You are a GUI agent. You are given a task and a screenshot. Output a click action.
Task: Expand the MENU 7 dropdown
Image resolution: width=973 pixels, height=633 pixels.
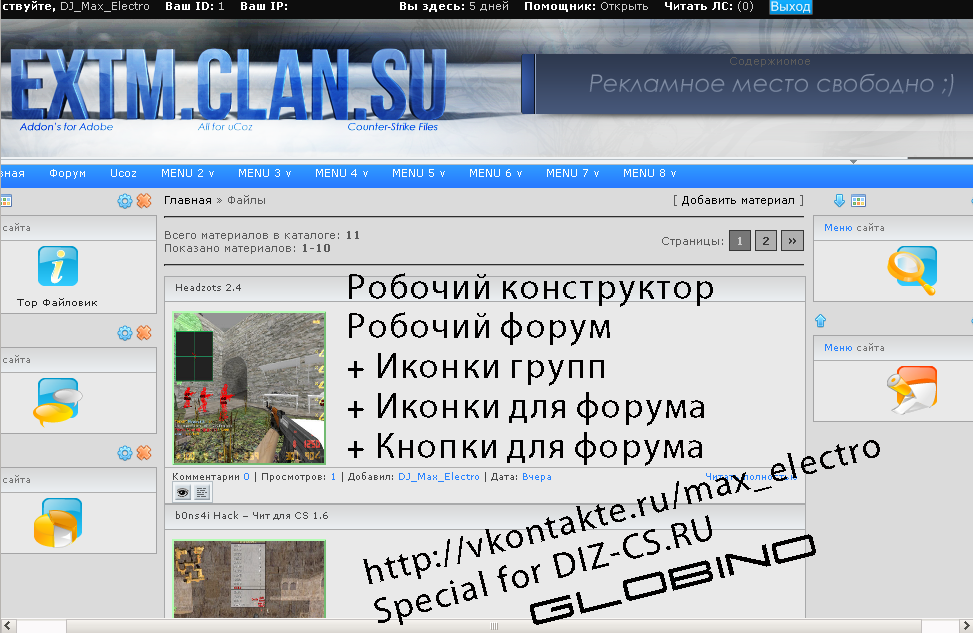click(572, 173)
